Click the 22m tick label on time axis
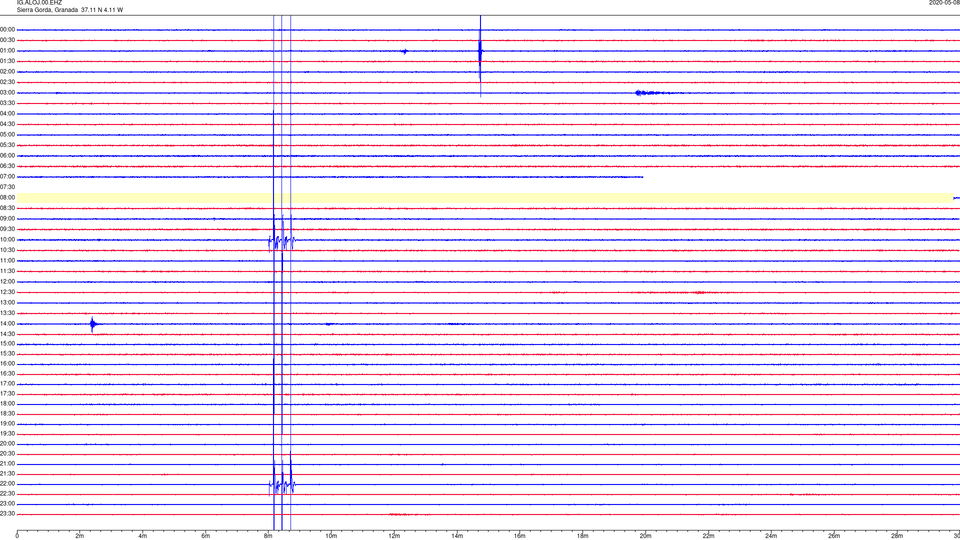960x540 pixels. point(708,536)
